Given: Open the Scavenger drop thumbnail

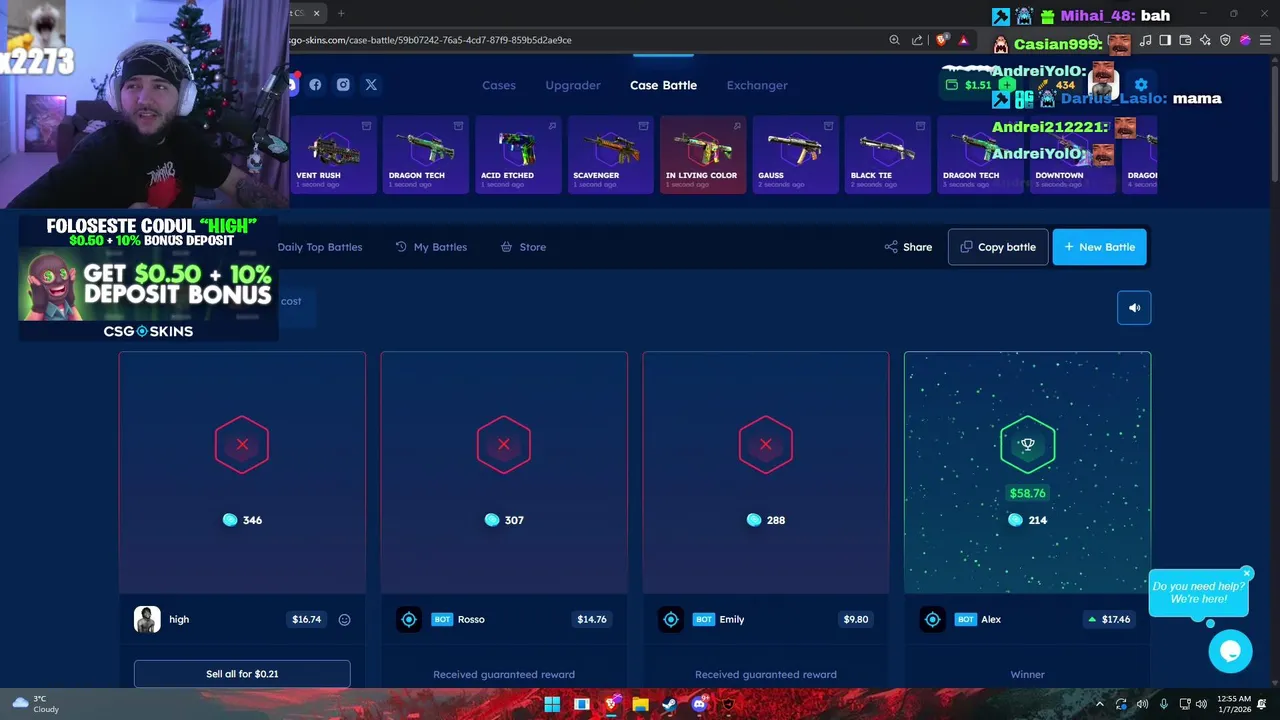Looking at the screenshot, I should [x=610, y=154].
